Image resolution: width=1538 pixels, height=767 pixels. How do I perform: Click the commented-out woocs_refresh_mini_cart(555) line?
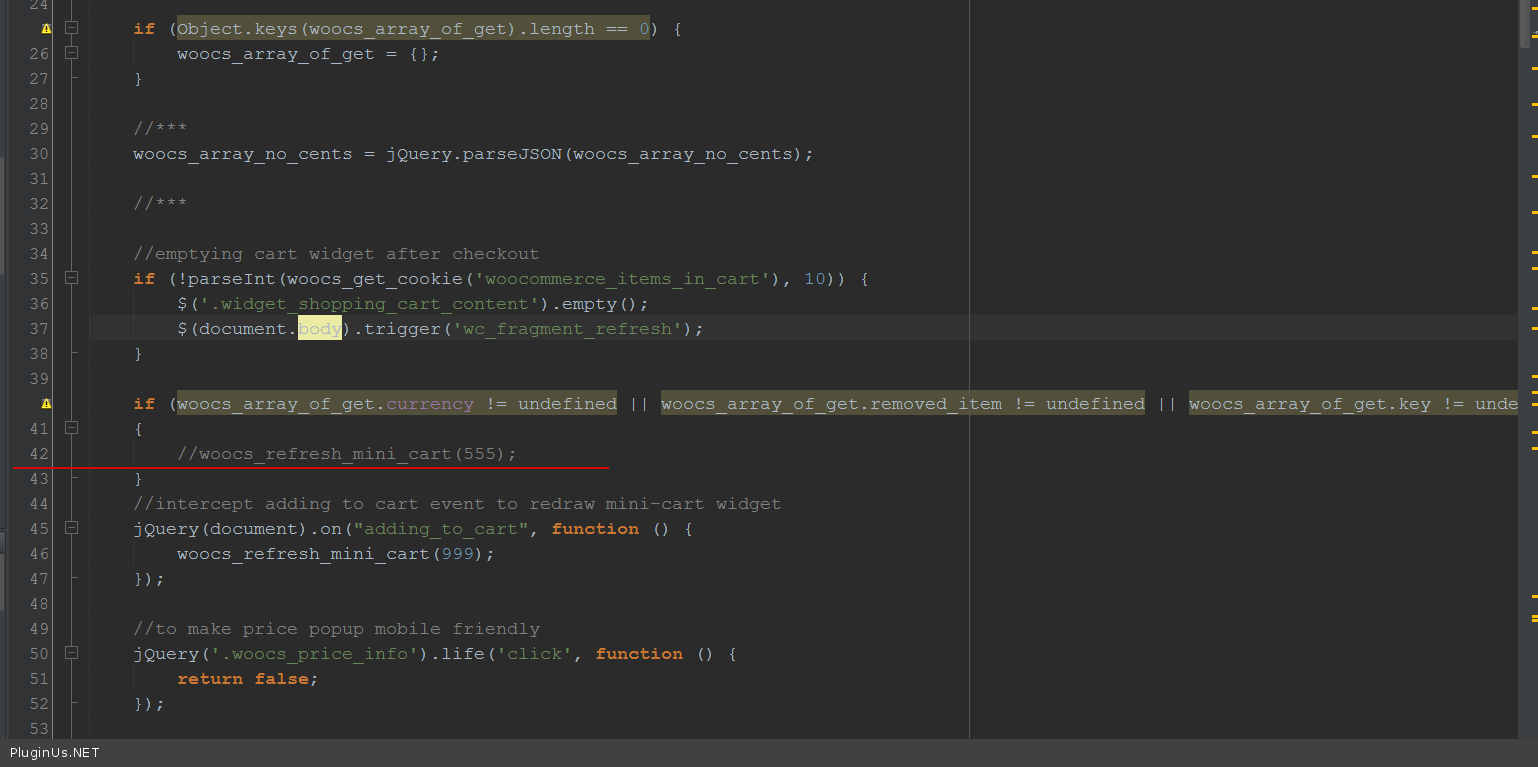click(x=347, y=454)
